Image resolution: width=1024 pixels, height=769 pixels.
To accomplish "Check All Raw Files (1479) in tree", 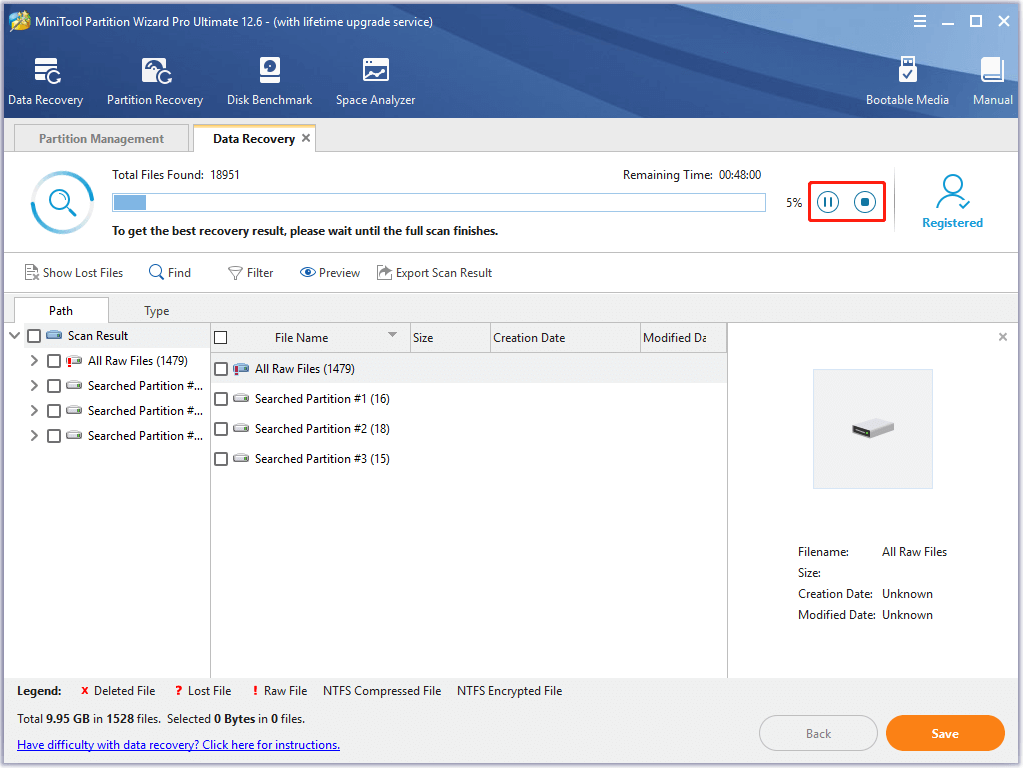I will [54, 361].
